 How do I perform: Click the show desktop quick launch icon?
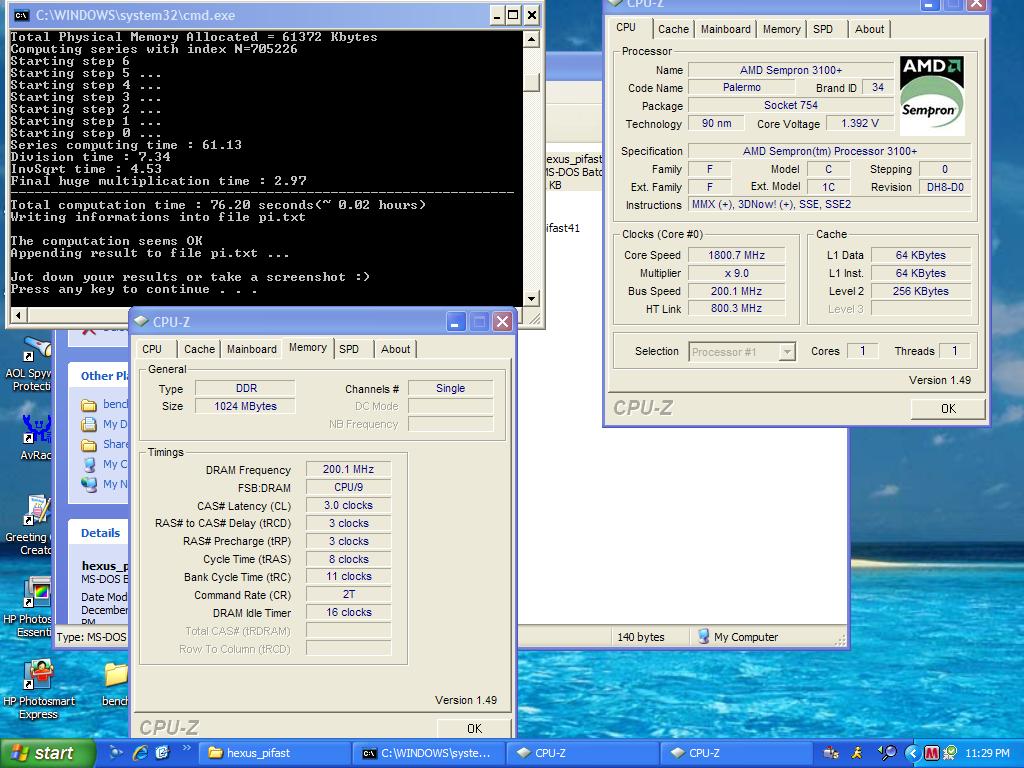(163, 753)
